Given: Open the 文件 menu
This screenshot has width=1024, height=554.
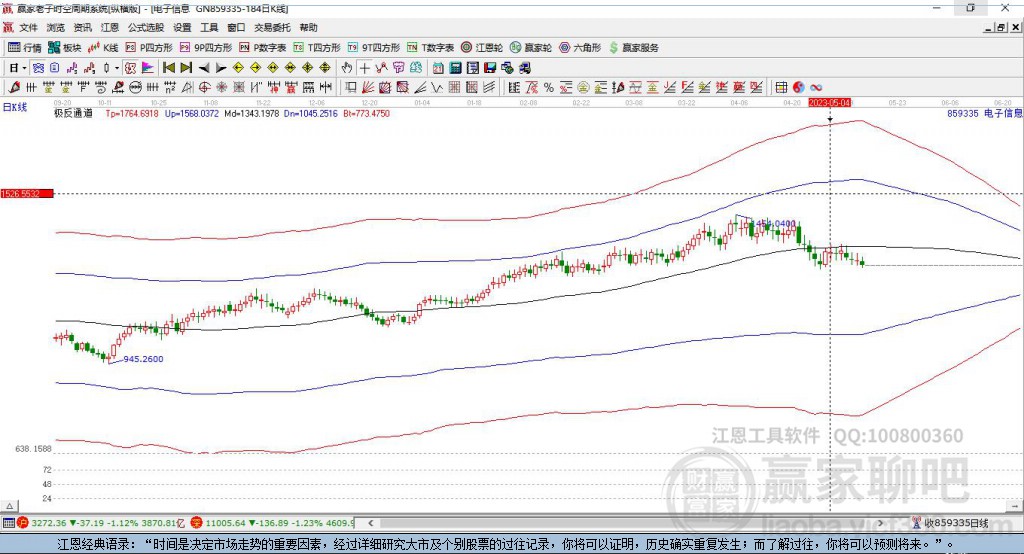Looking at the screenshot, I should tap(28, 27).
